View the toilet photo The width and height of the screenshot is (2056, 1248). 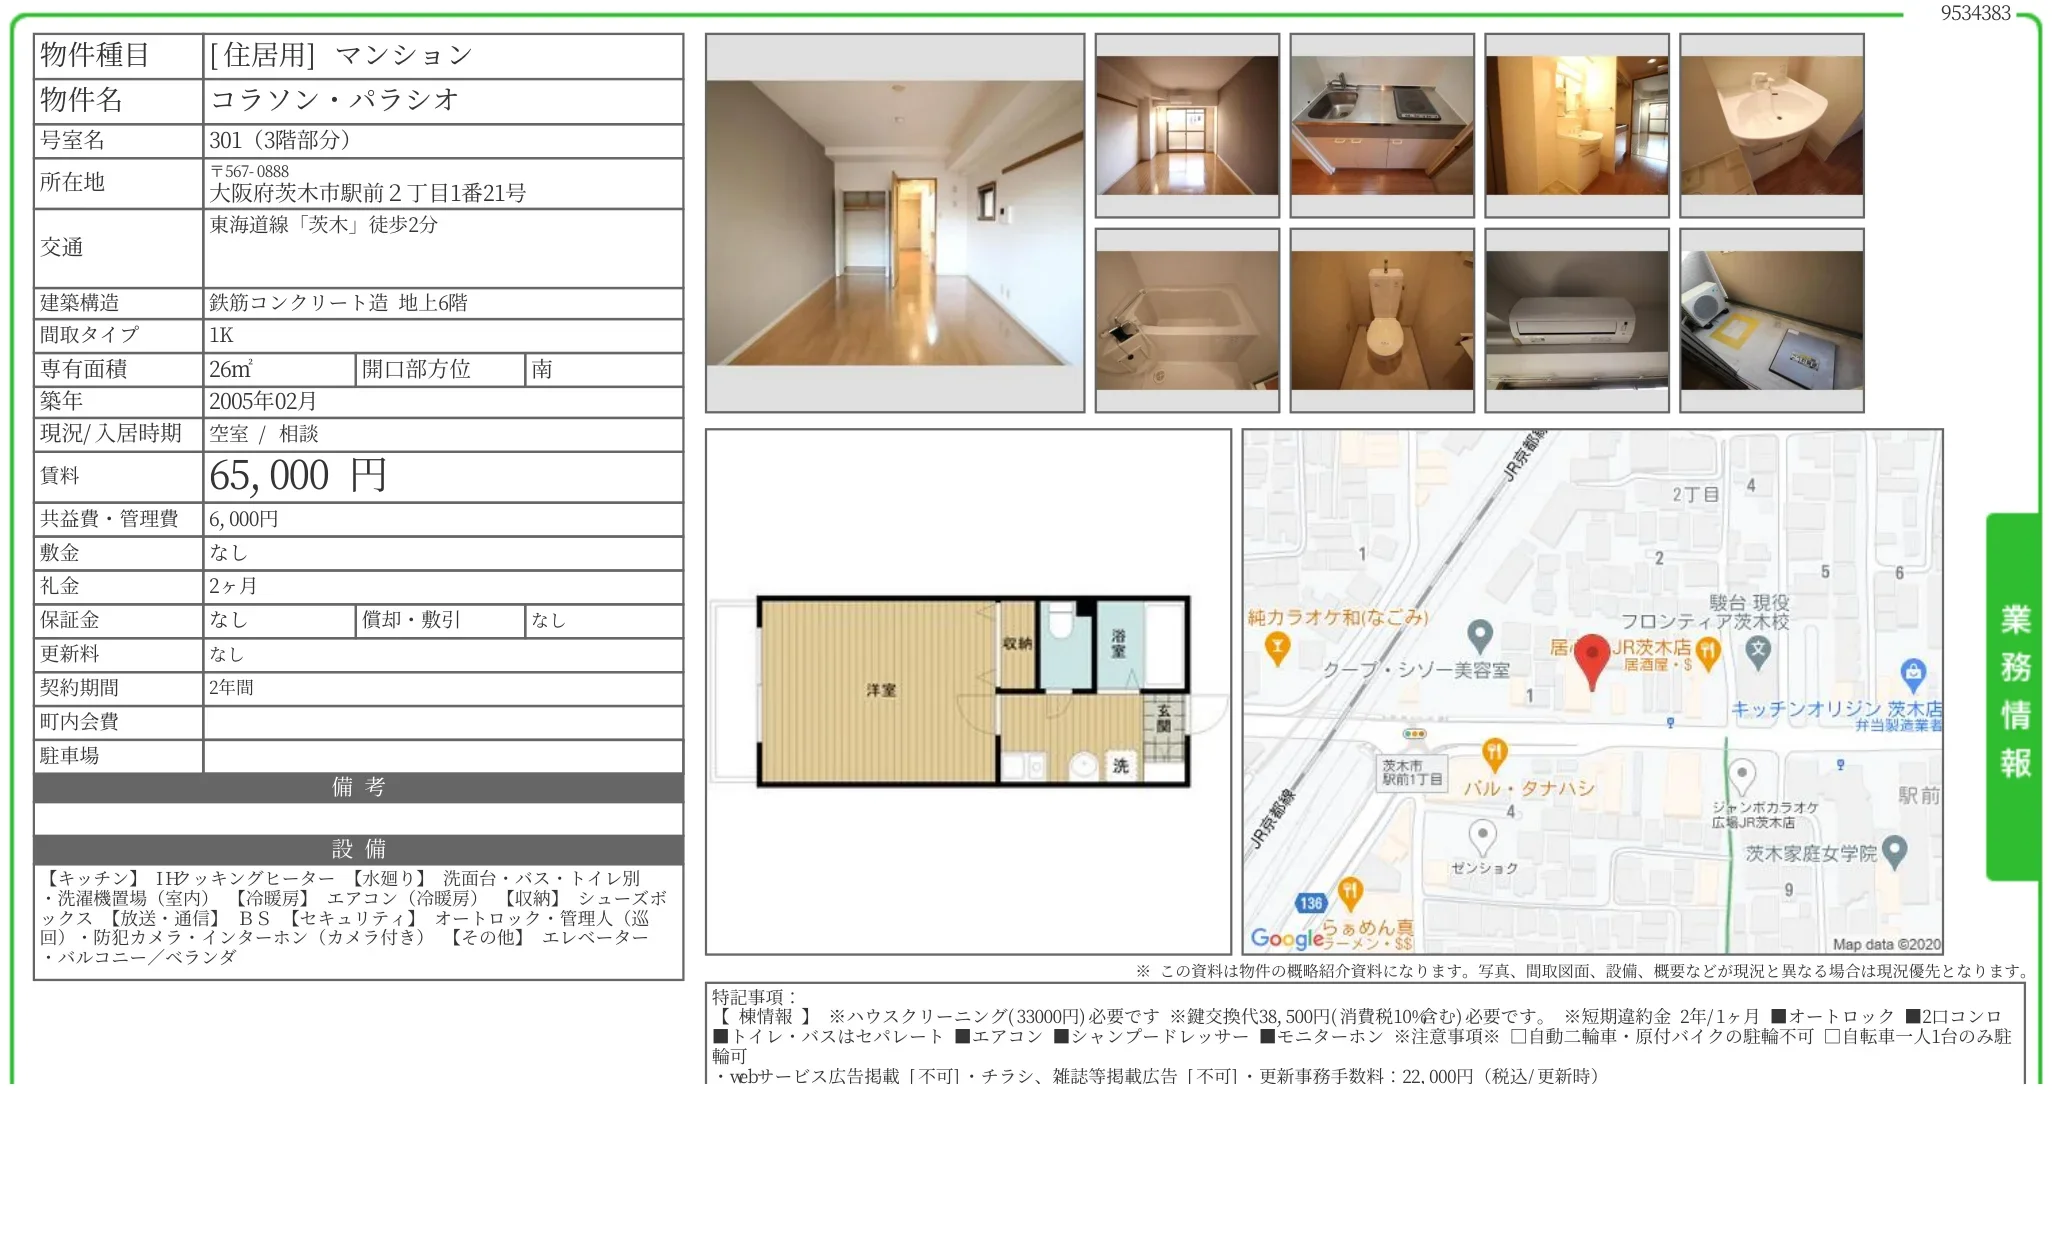click(1382, 320)
